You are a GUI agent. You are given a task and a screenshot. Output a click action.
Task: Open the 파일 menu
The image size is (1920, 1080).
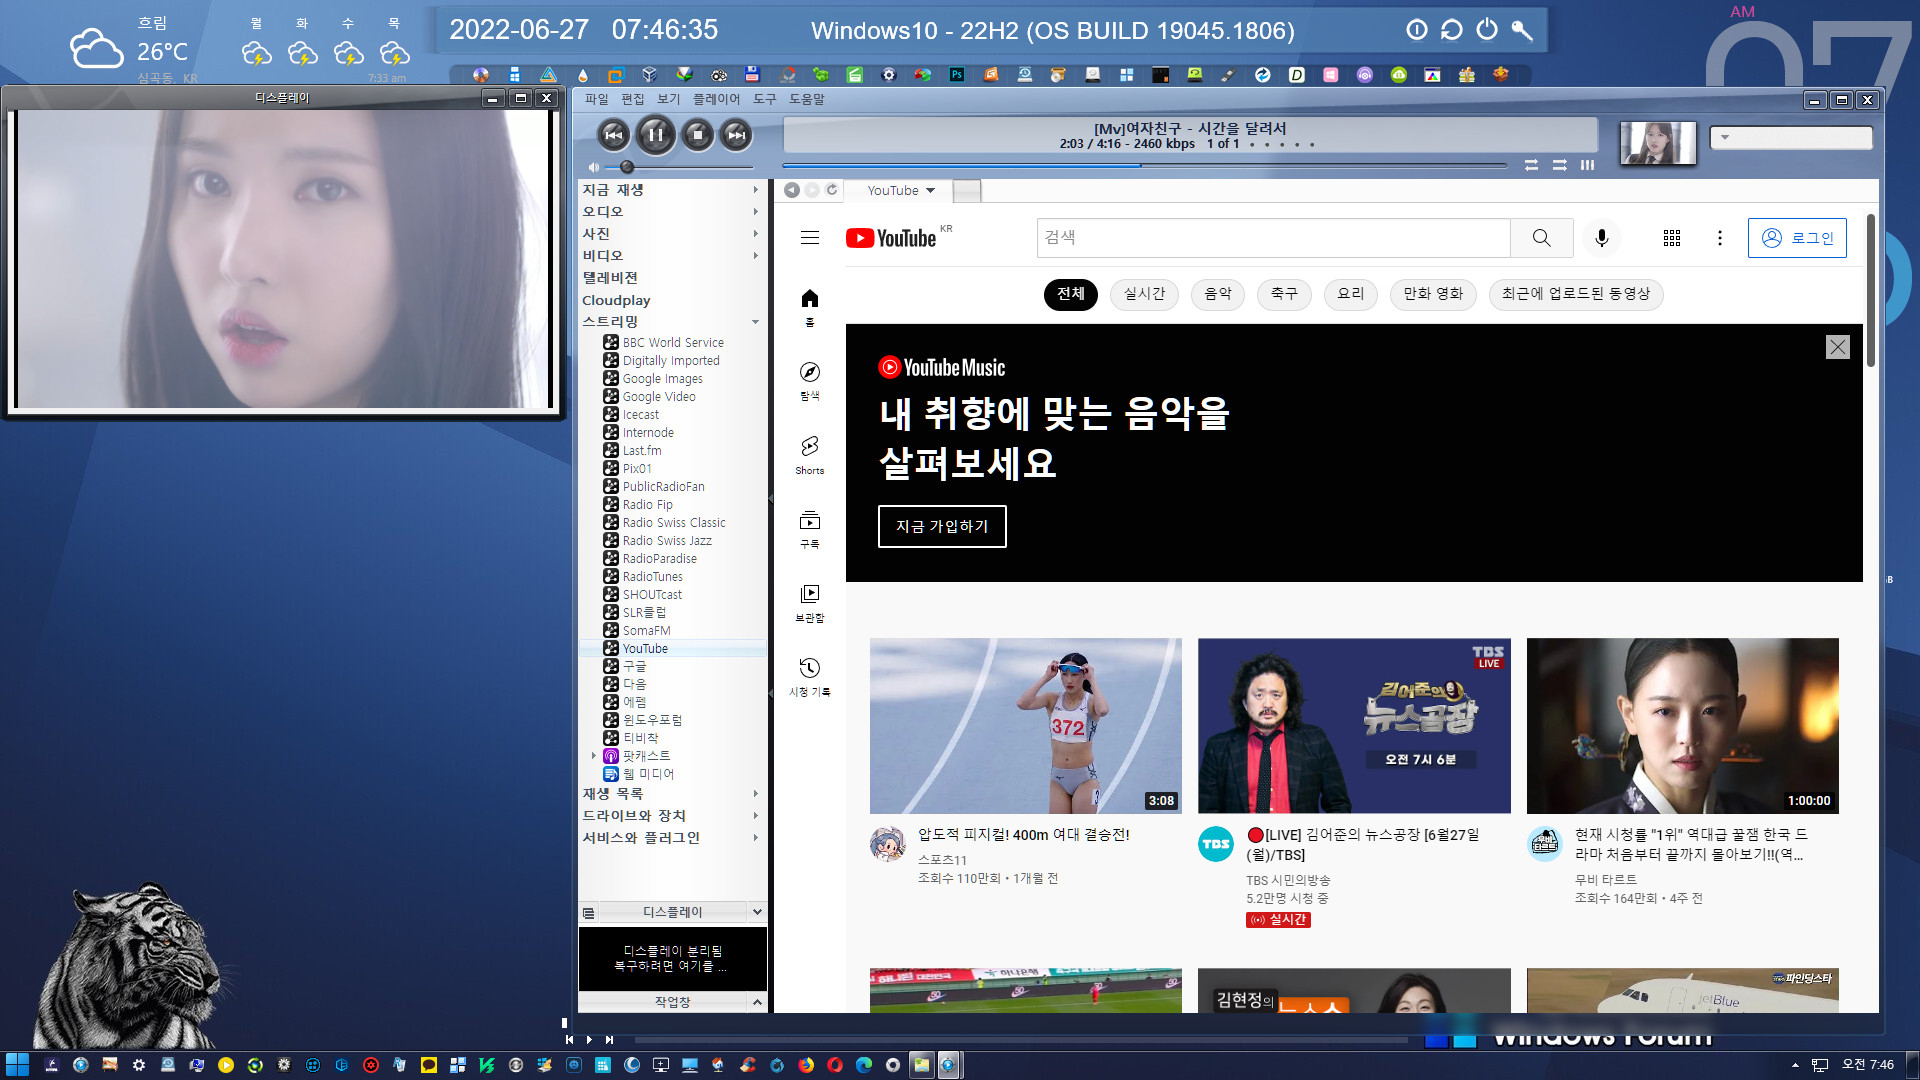[x=596, y=99]
